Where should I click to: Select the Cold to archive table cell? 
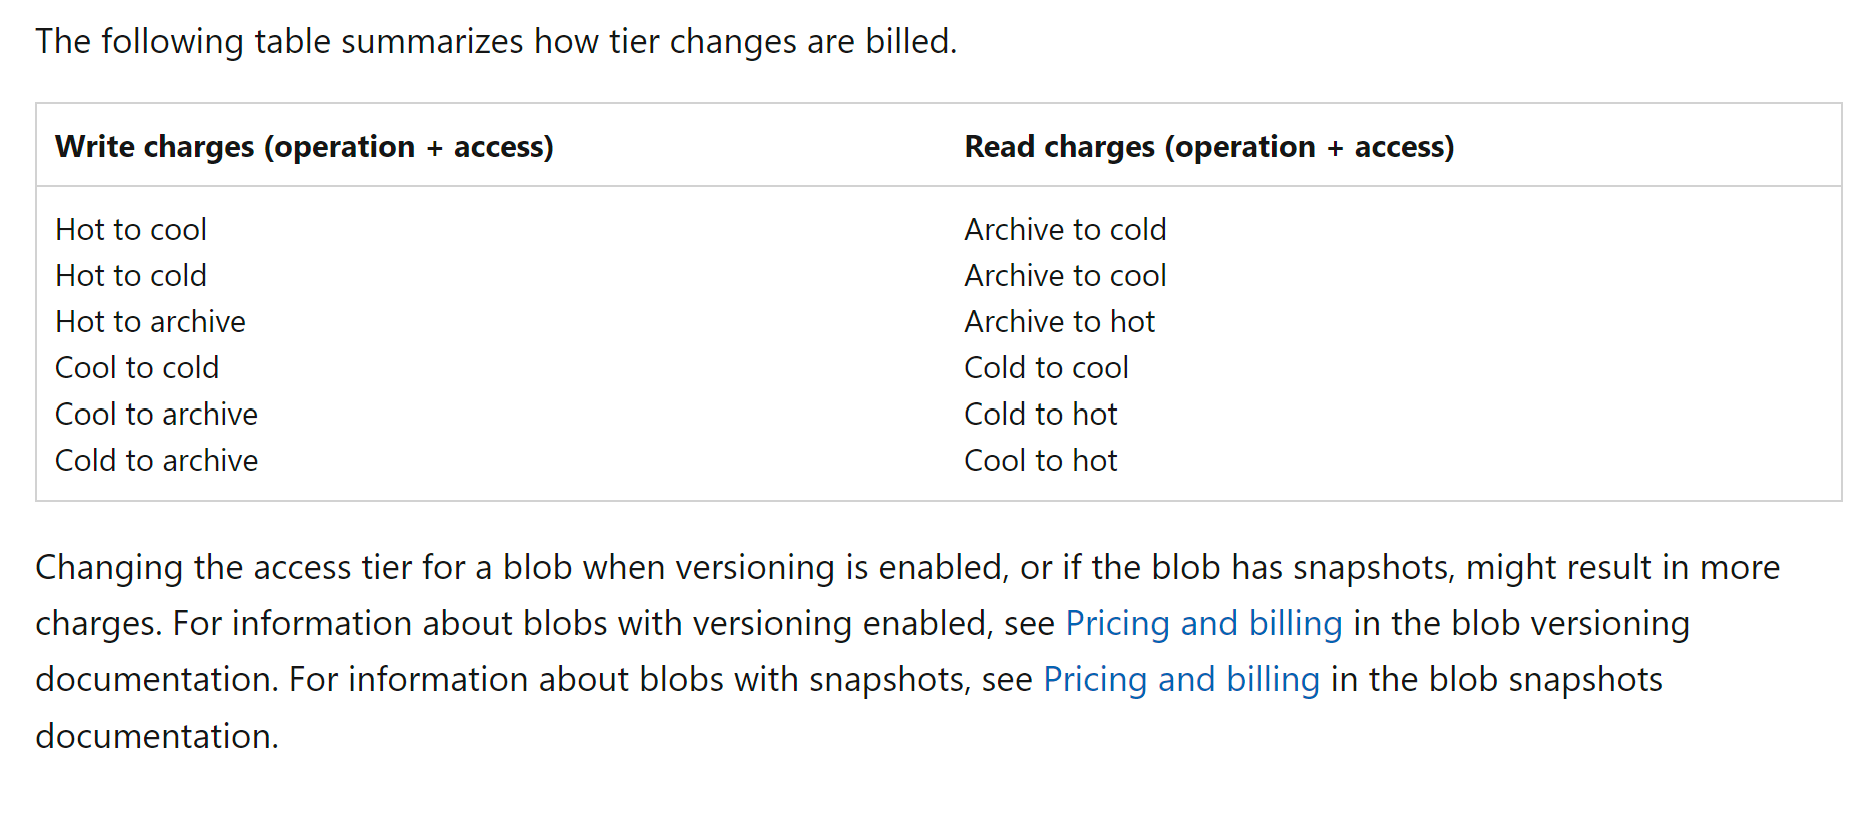156,460
